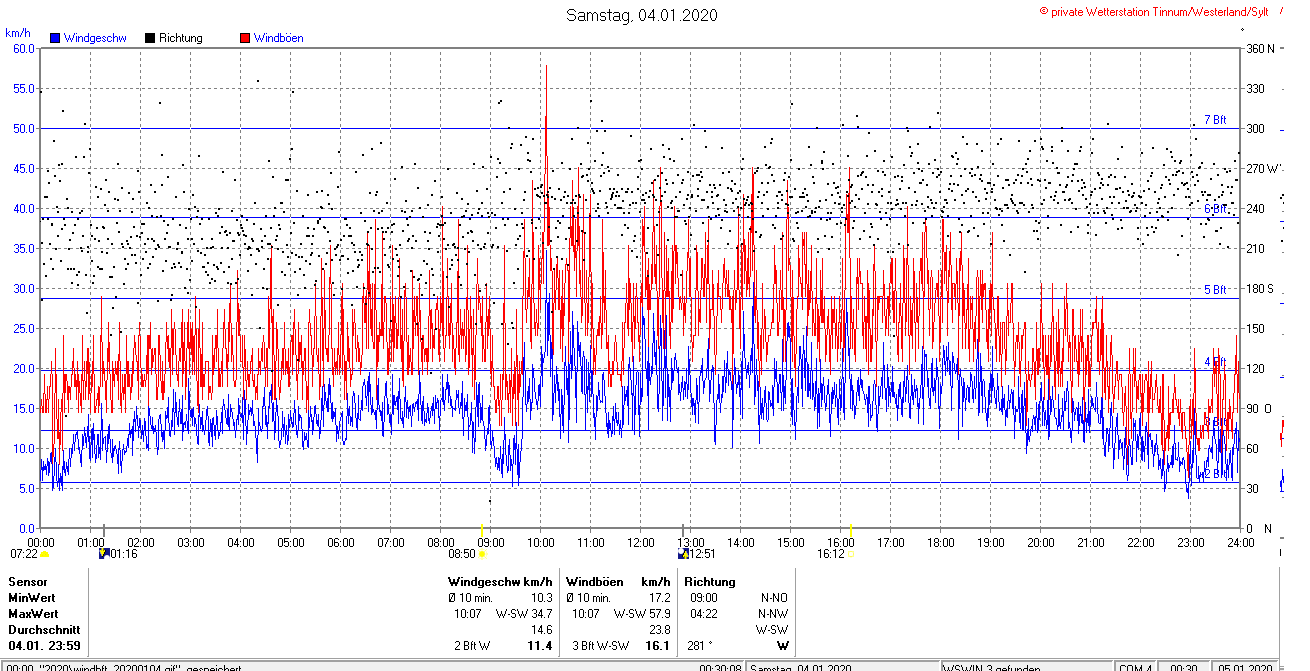The height and width of the screenshot is (671, 1310).
Task: Click the Richtung column header in table
Action: click(710, 582)
